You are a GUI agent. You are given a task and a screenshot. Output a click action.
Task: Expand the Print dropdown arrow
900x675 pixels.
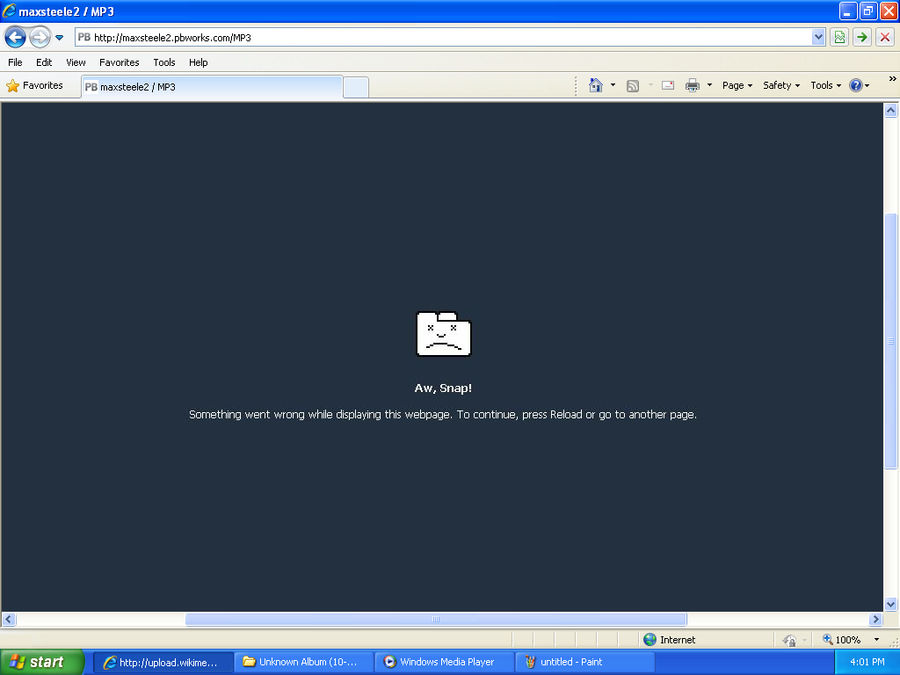pos(709,86)
